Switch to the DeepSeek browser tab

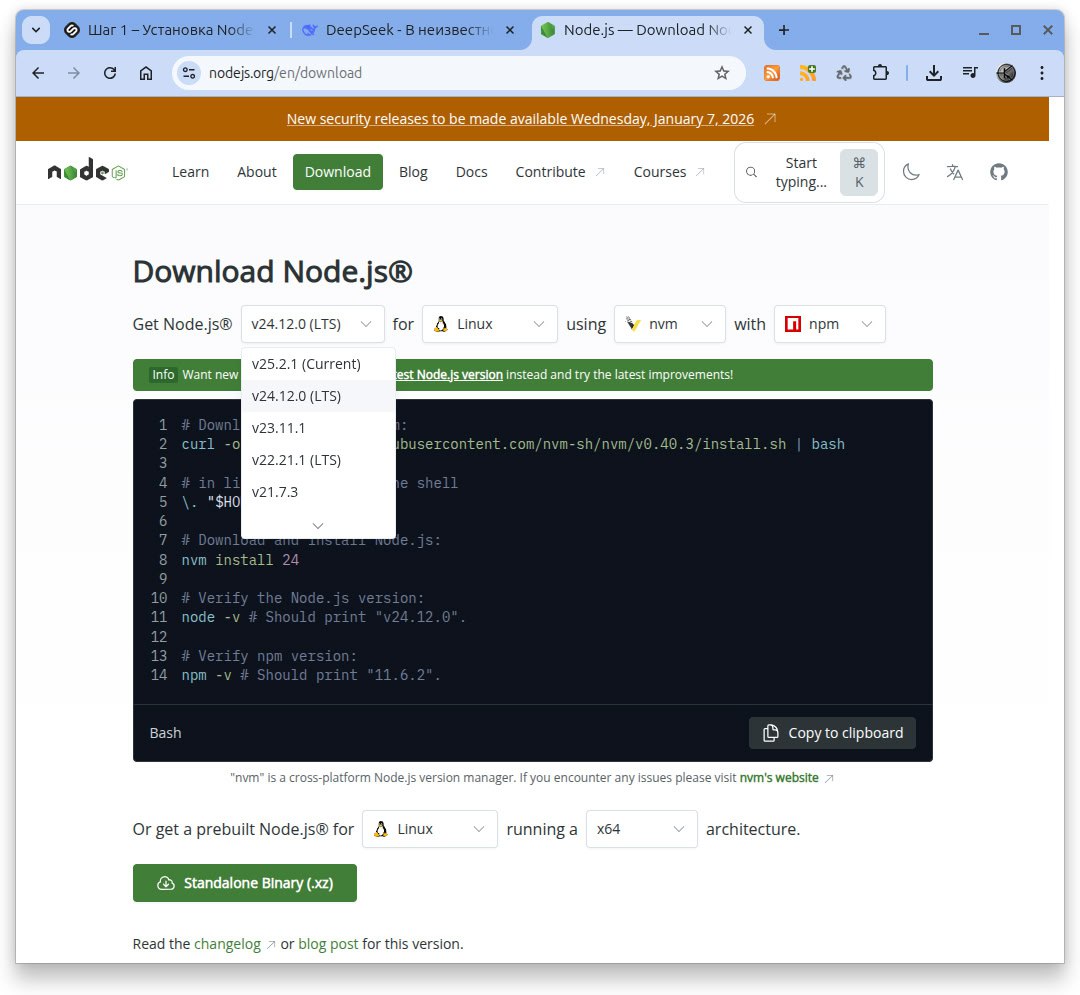coord(408,30)
